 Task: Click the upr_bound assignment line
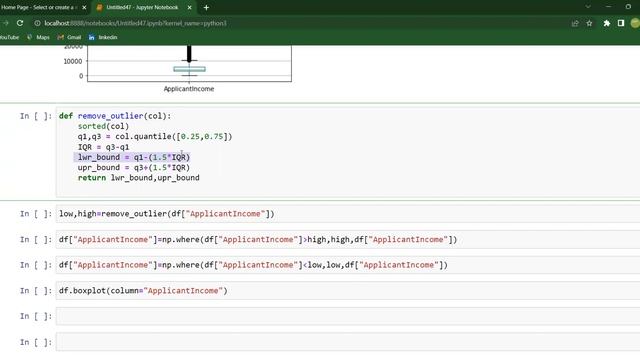pyautogui.click(x=134, y=167)
